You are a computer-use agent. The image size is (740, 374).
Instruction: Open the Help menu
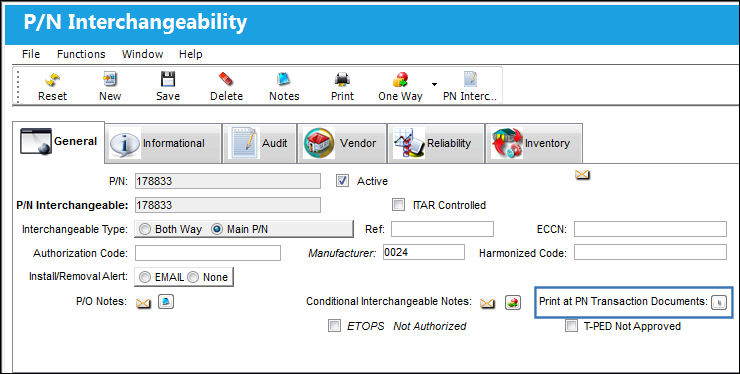click(191, 54)
